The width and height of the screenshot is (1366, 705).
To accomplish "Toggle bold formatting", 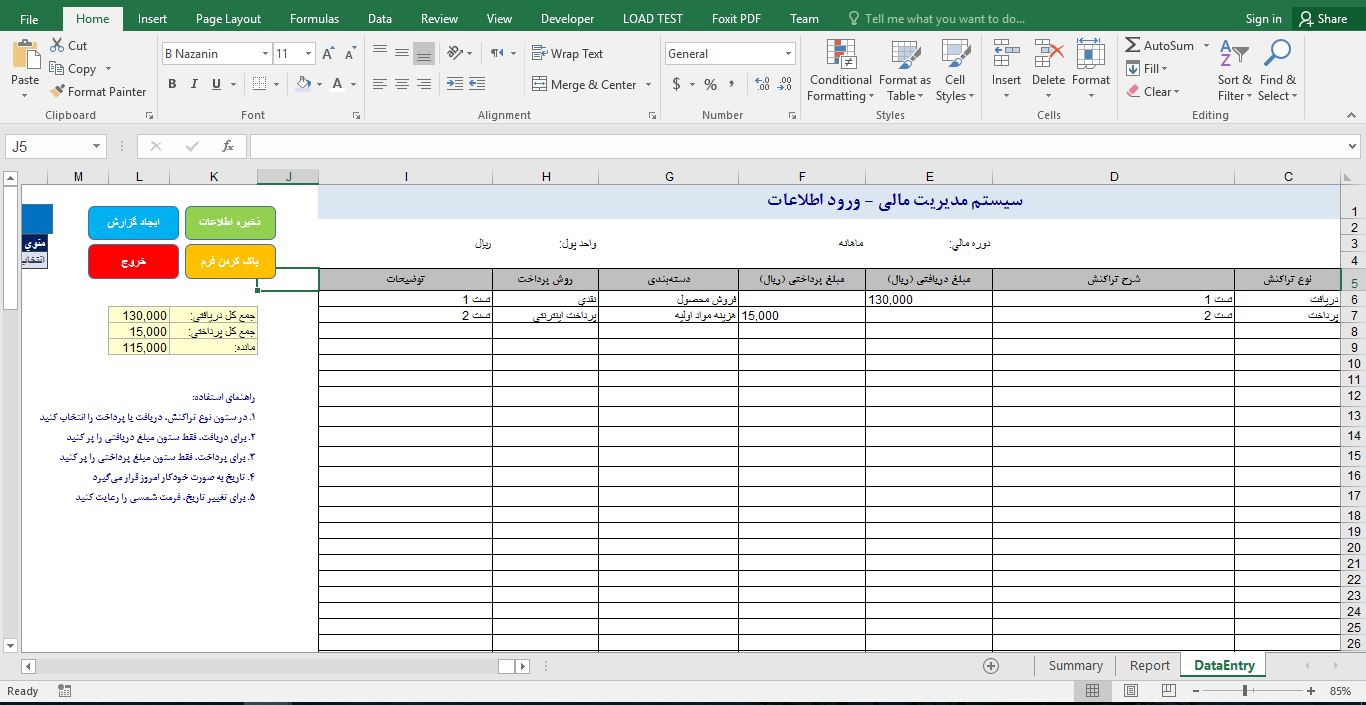I will (x=172, y=84).
